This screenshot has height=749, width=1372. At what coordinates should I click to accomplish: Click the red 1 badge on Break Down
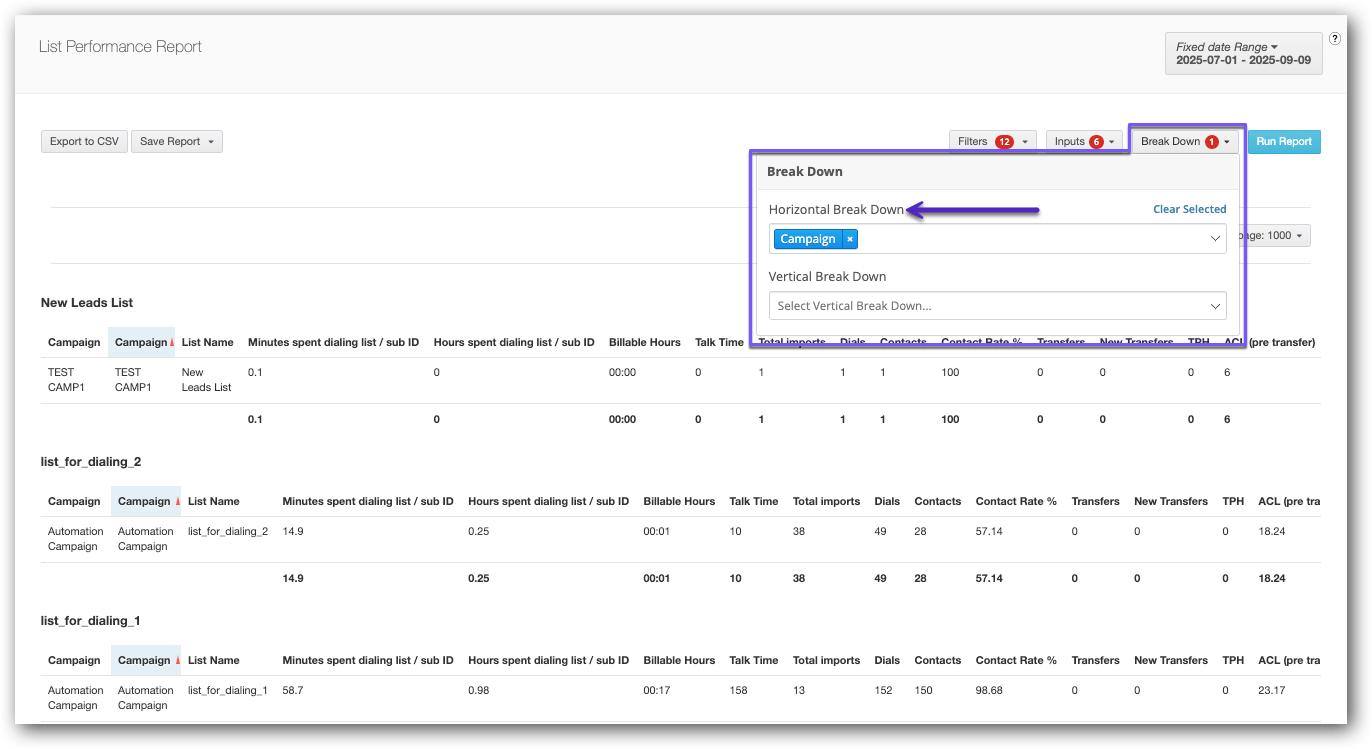point(1211,142)
